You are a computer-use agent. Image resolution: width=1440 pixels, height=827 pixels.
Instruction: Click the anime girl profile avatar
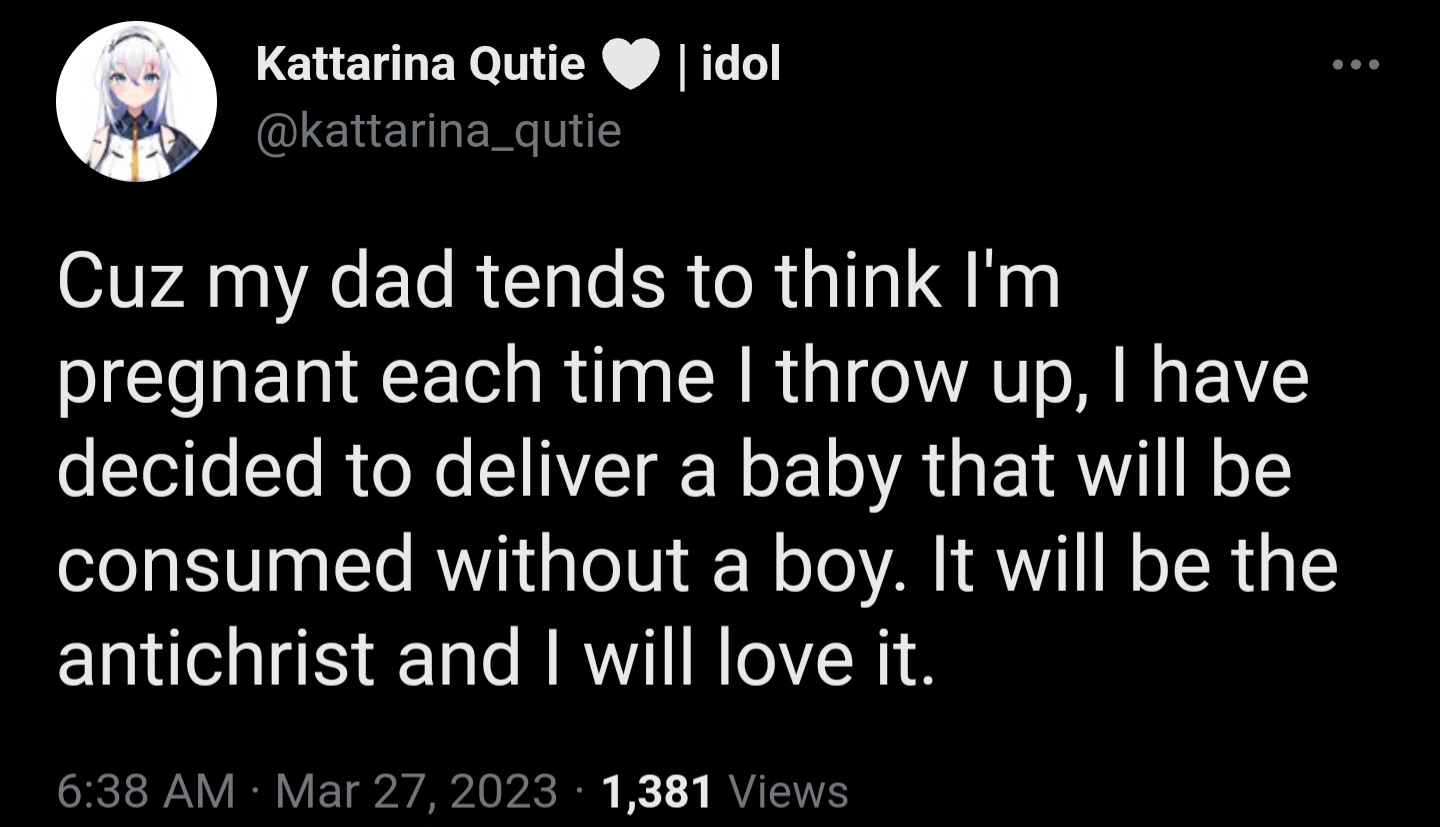point(137,101)
